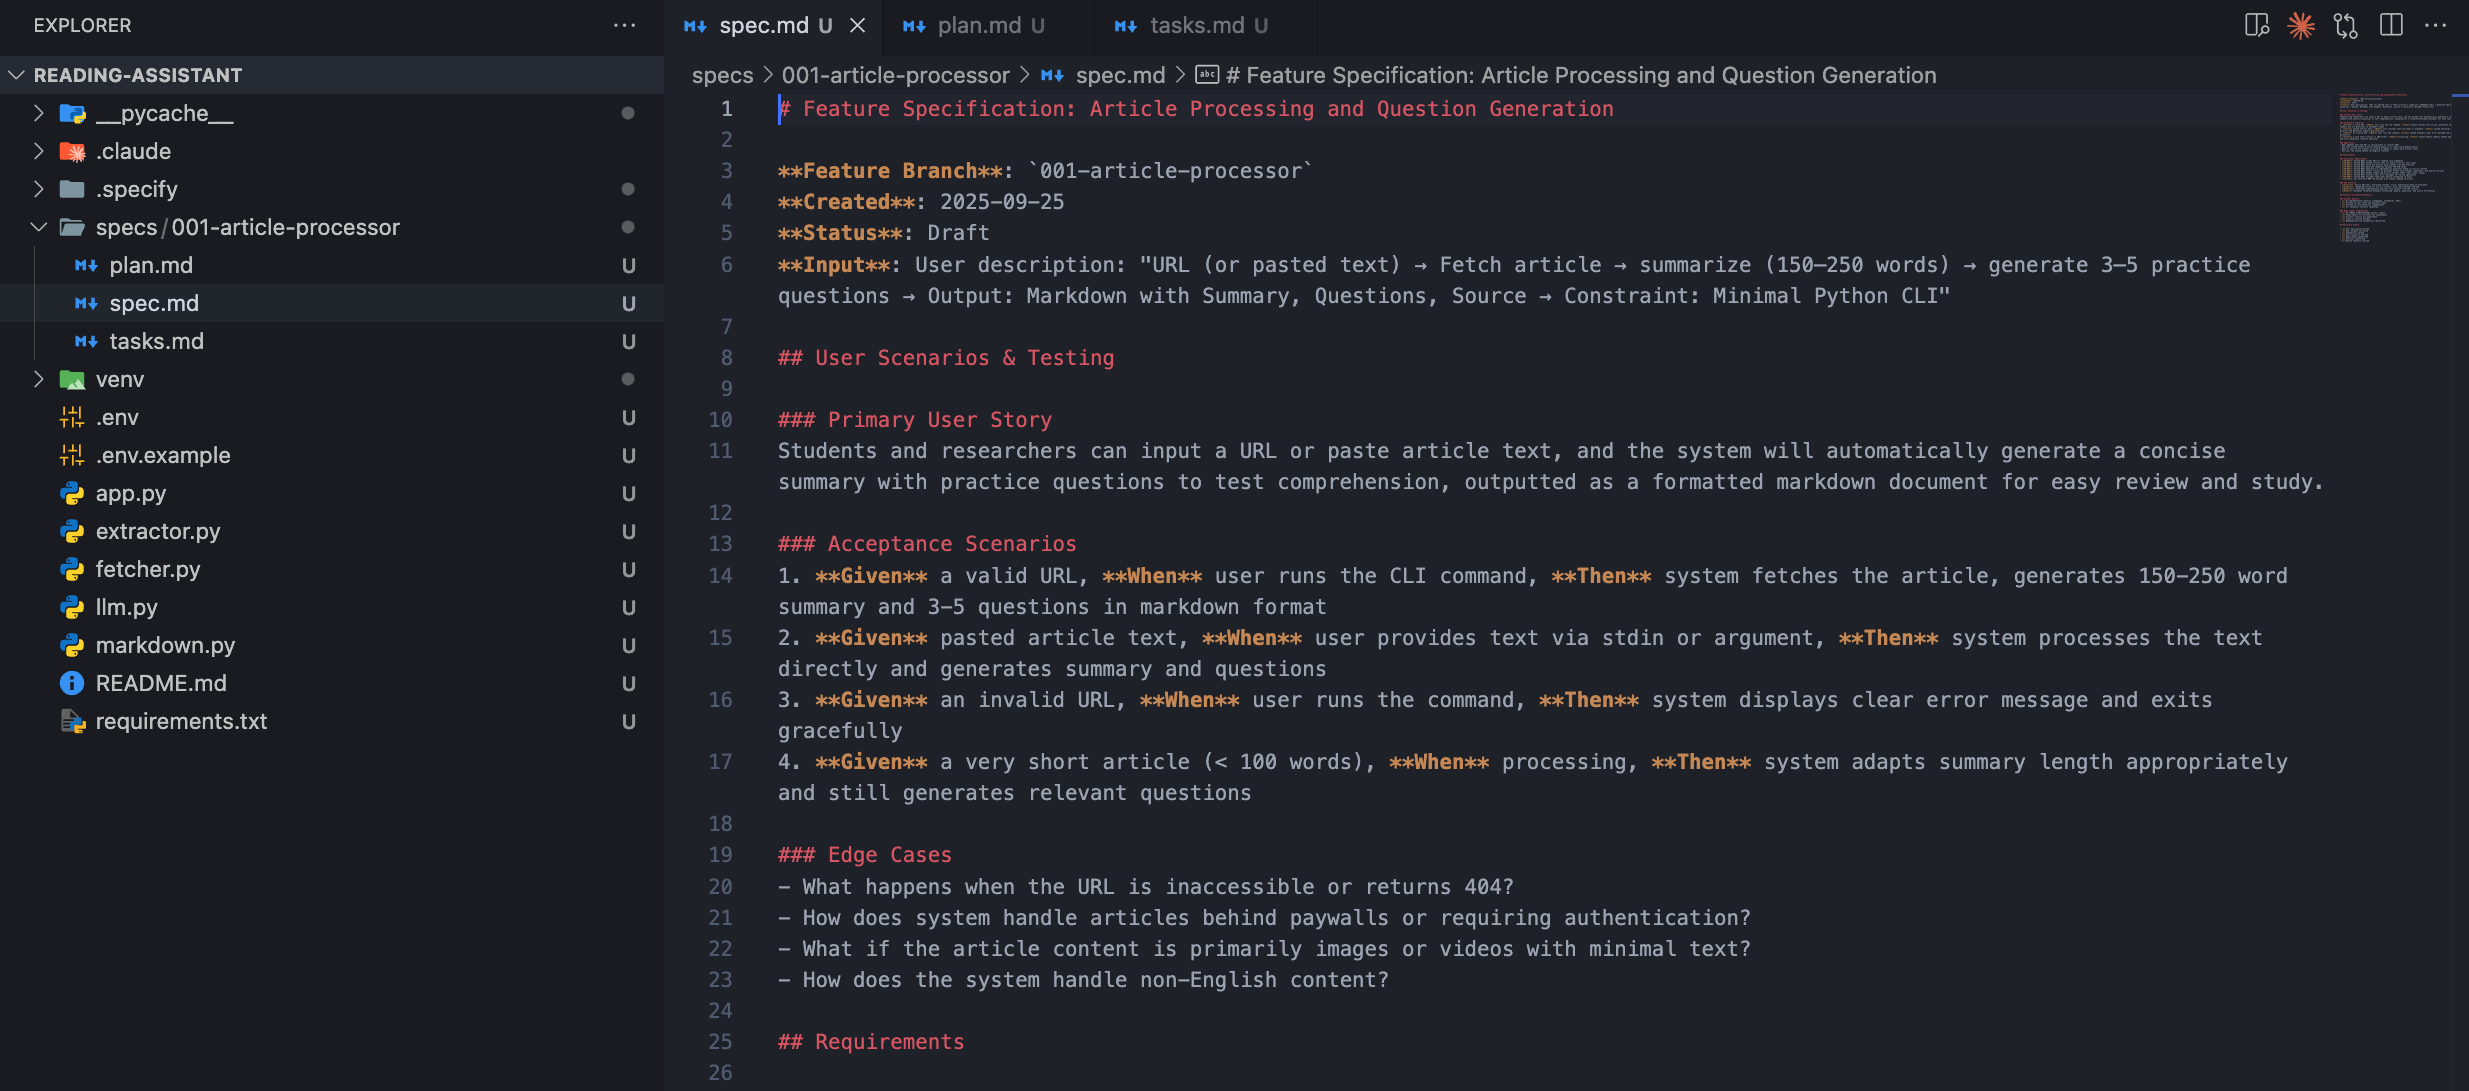Open the editor More Actions ellipsis

(x=2435, y=25)
